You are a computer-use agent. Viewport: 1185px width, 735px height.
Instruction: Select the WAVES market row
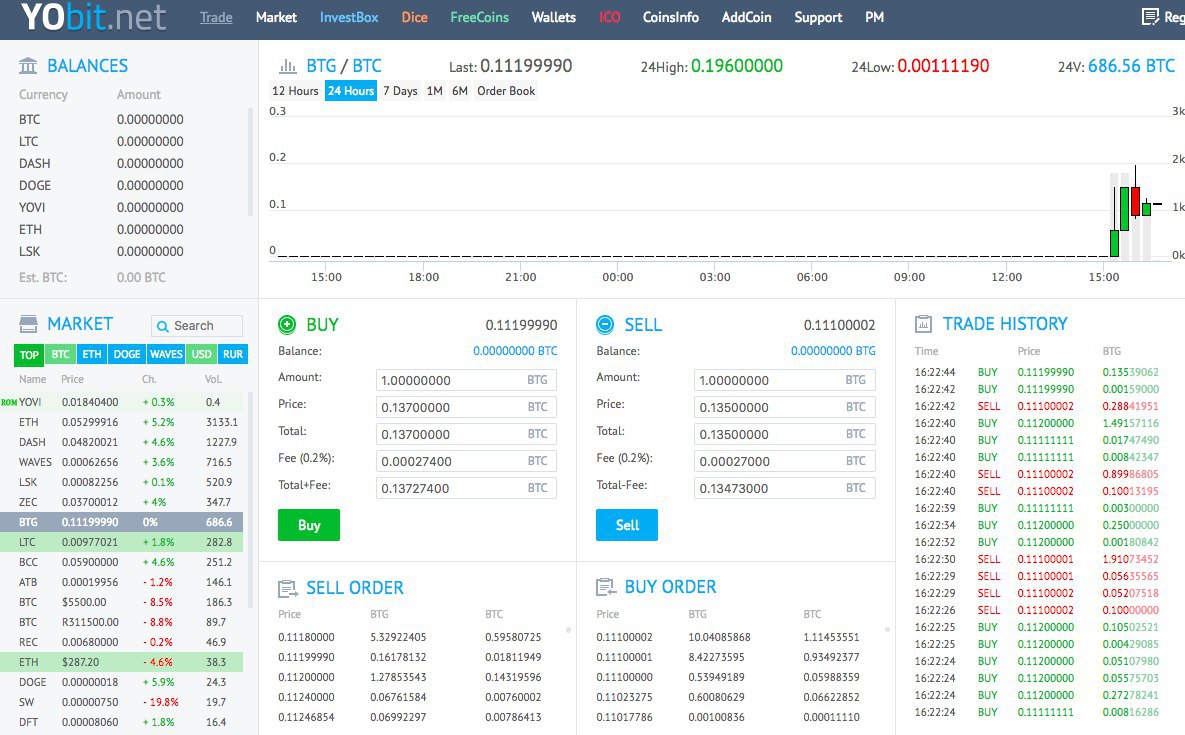[x=122, y=462]
